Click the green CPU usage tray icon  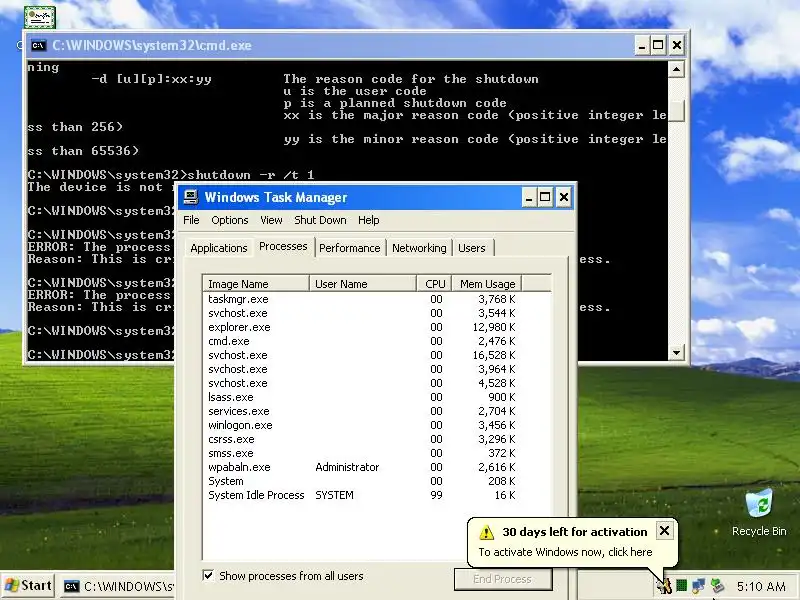point(681,586)
